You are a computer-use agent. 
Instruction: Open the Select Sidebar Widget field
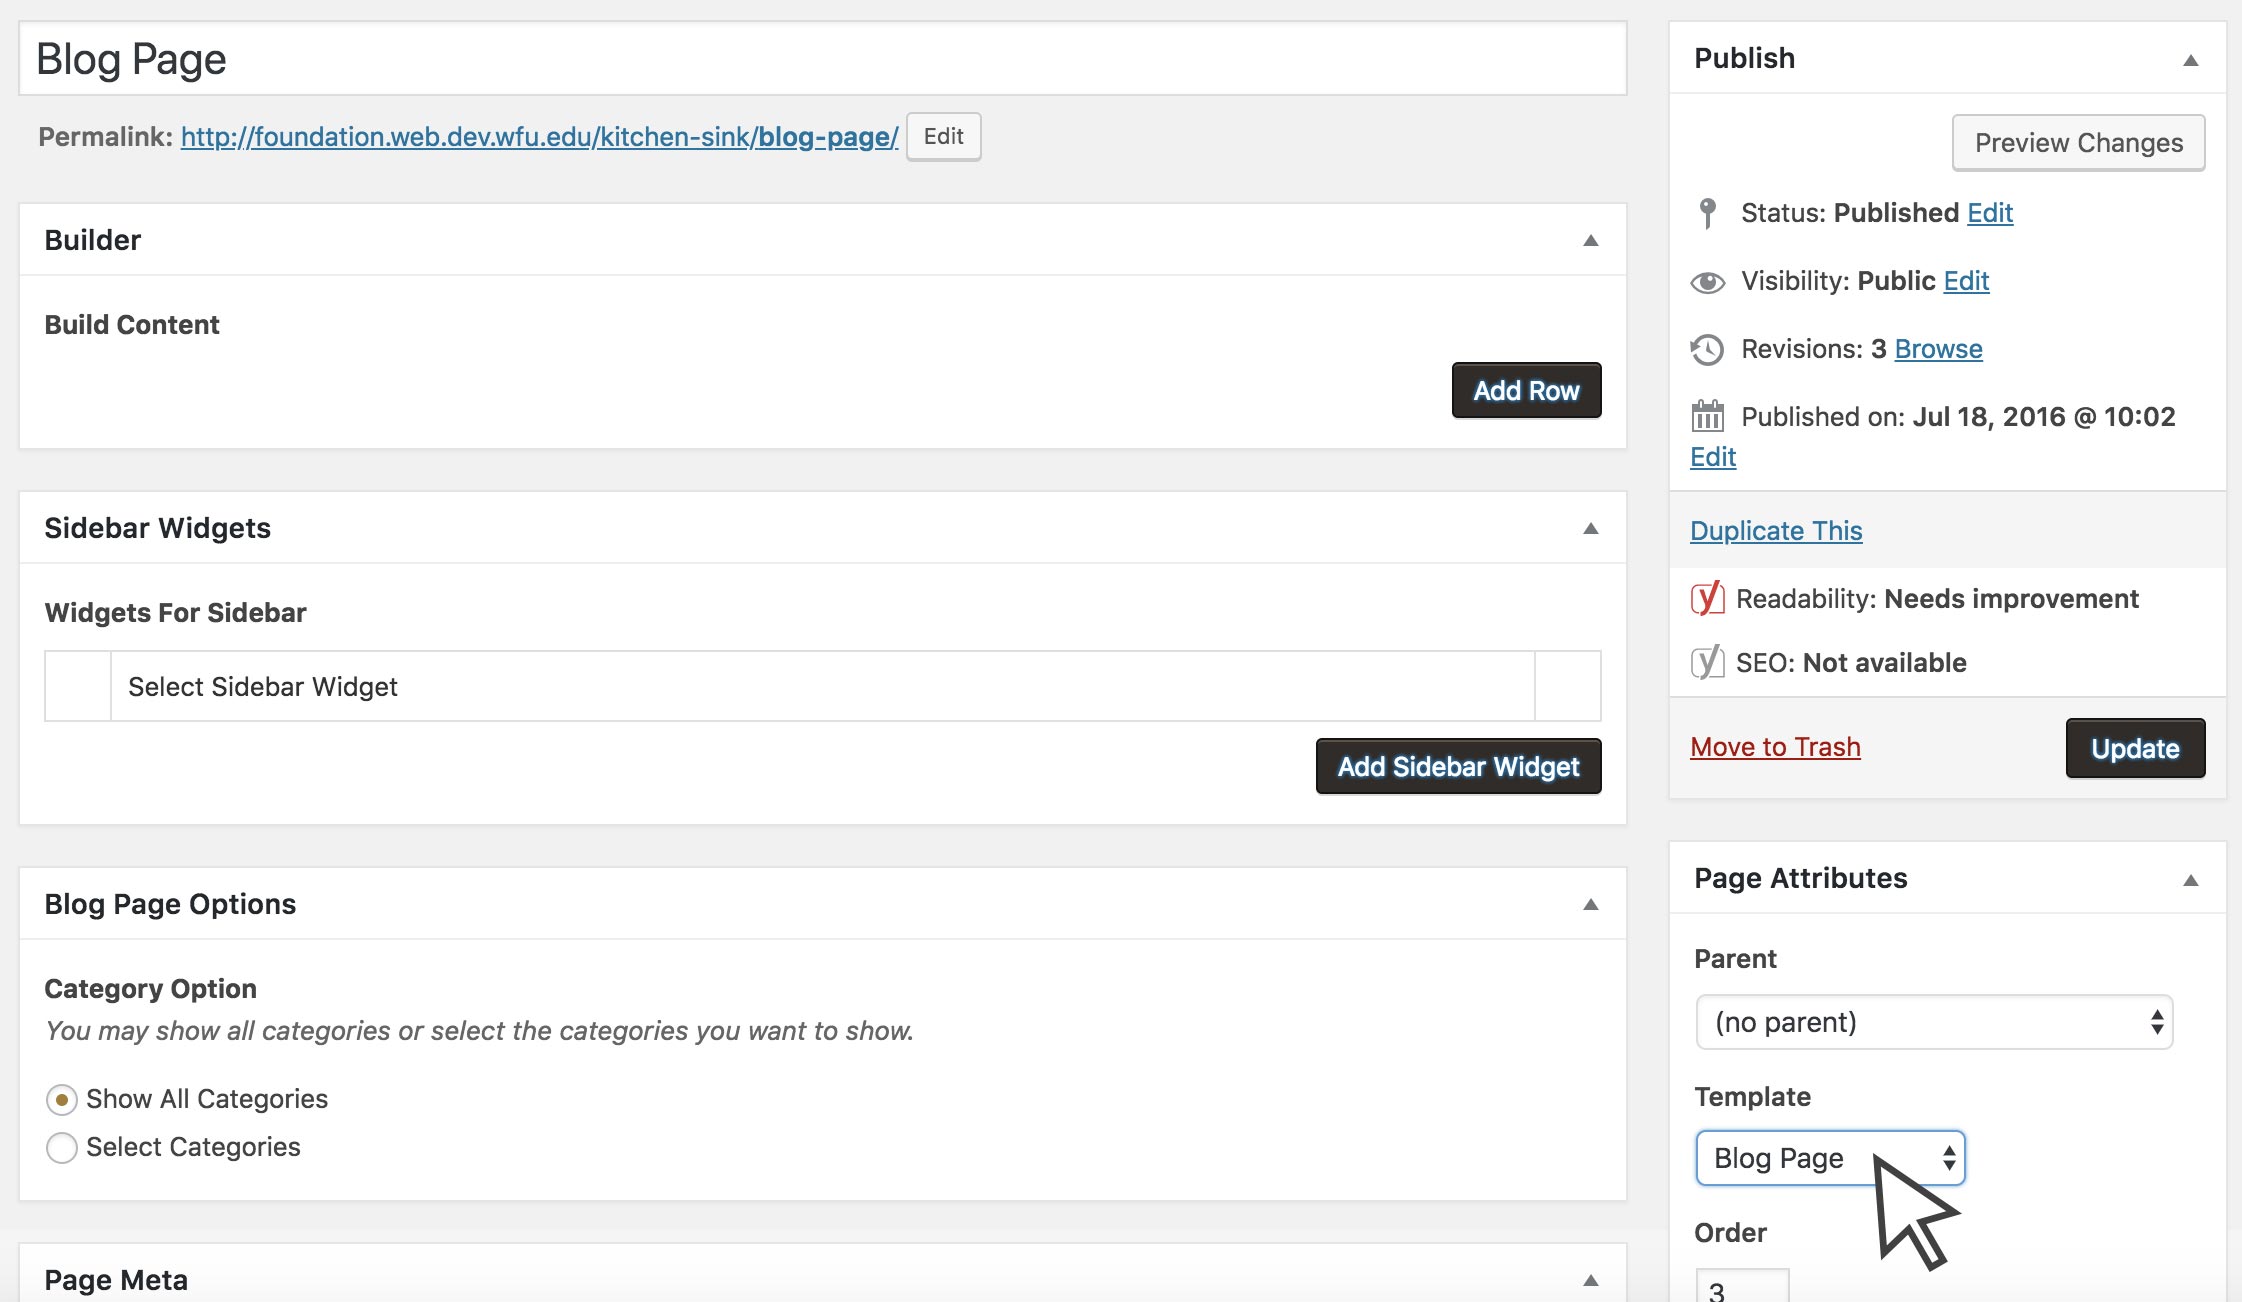[822, 686]
